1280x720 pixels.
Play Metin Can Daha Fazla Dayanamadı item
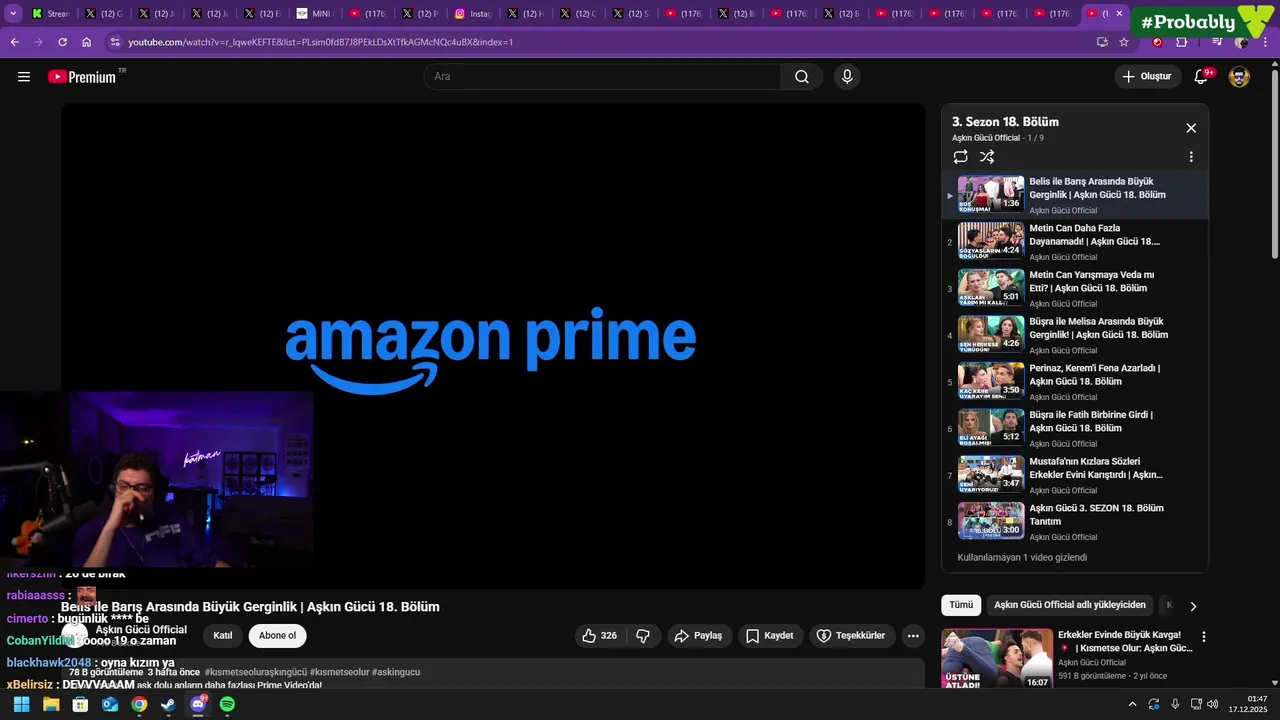[x=1075, y=242]
